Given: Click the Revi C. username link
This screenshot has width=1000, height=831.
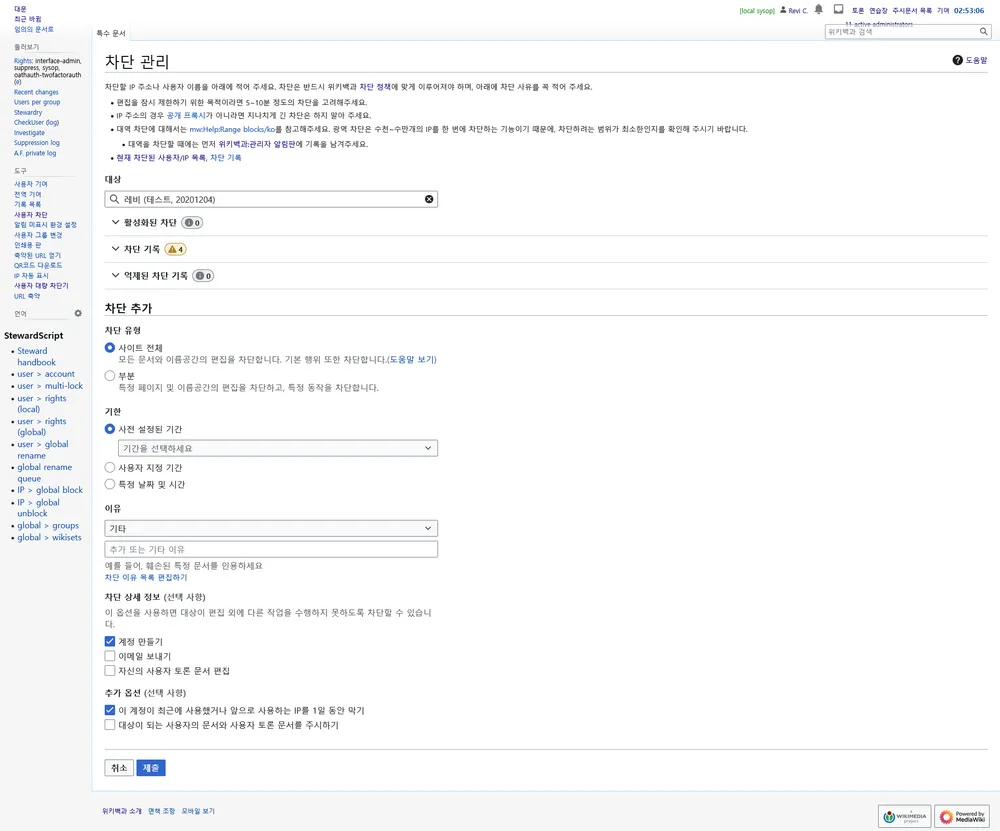Looking at the screenshot, I should pos(798,10).
